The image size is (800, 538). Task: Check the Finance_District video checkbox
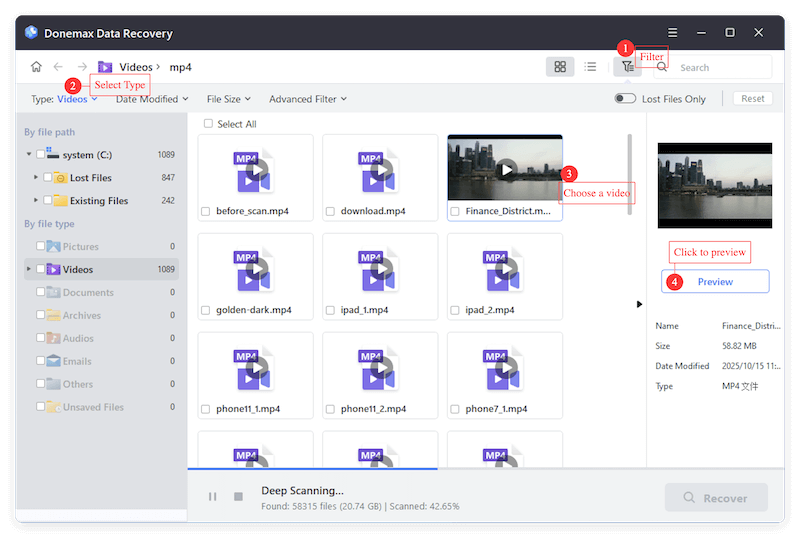(455, 211)
